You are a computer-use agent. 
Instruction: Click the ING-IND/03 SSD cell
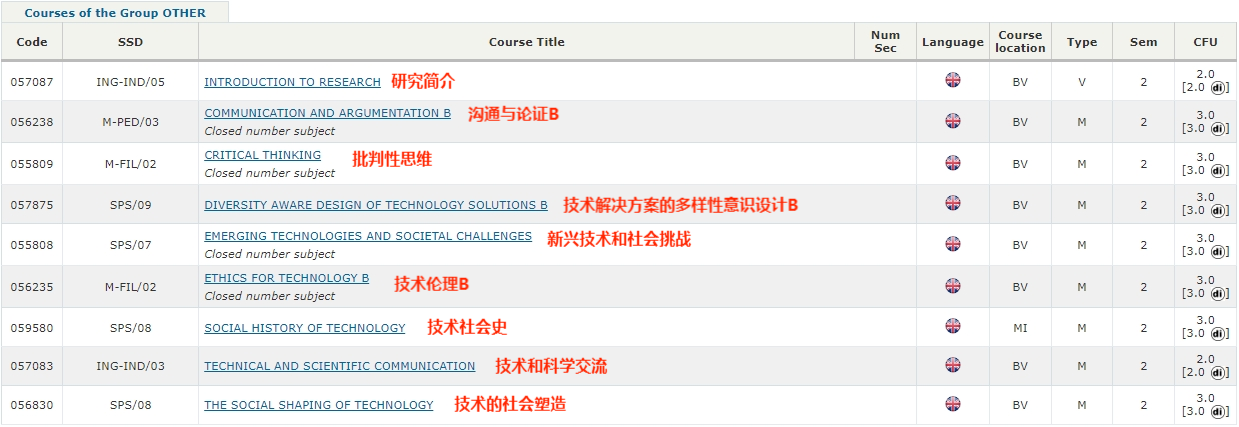pos(131,366)
